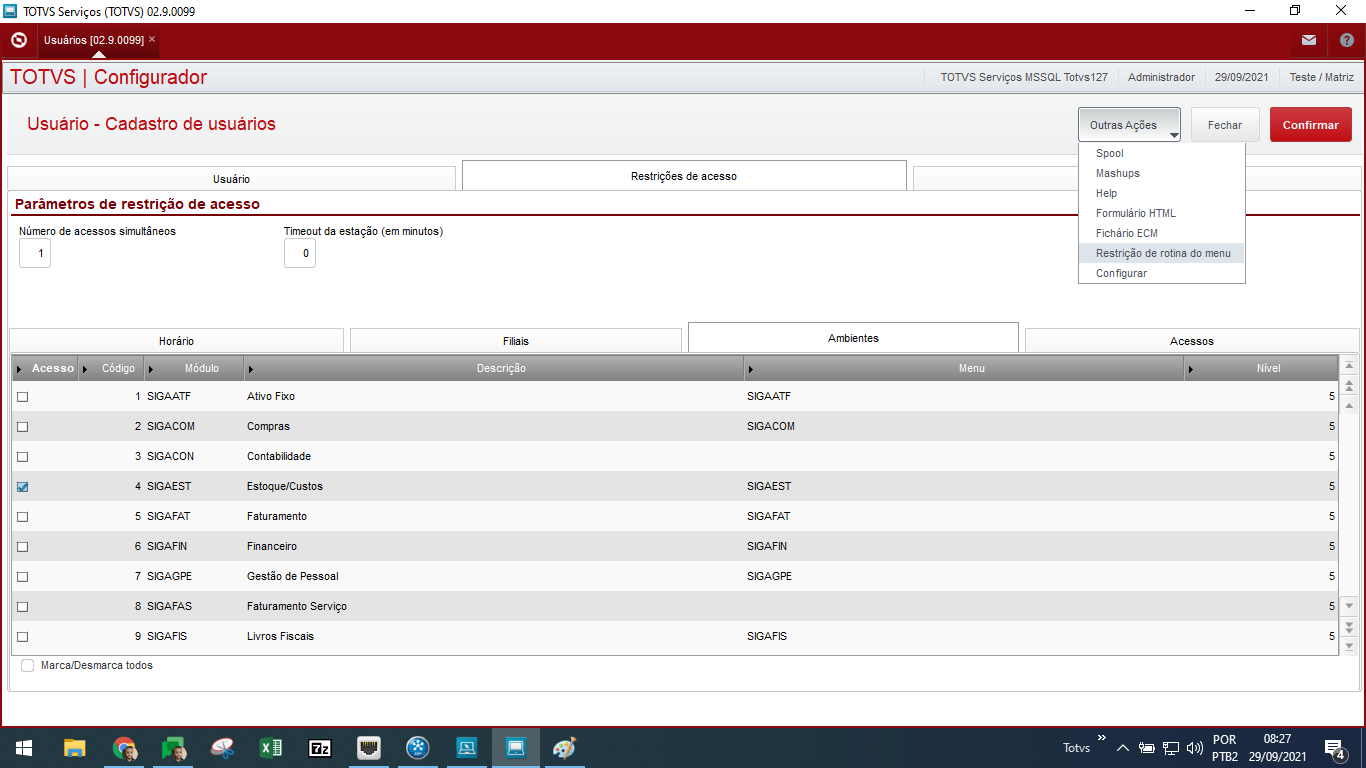Choose Spool from the Outras Ações menu
Image resolution: width=1366 pixels, height=768 pixels.
point(1162,153)
